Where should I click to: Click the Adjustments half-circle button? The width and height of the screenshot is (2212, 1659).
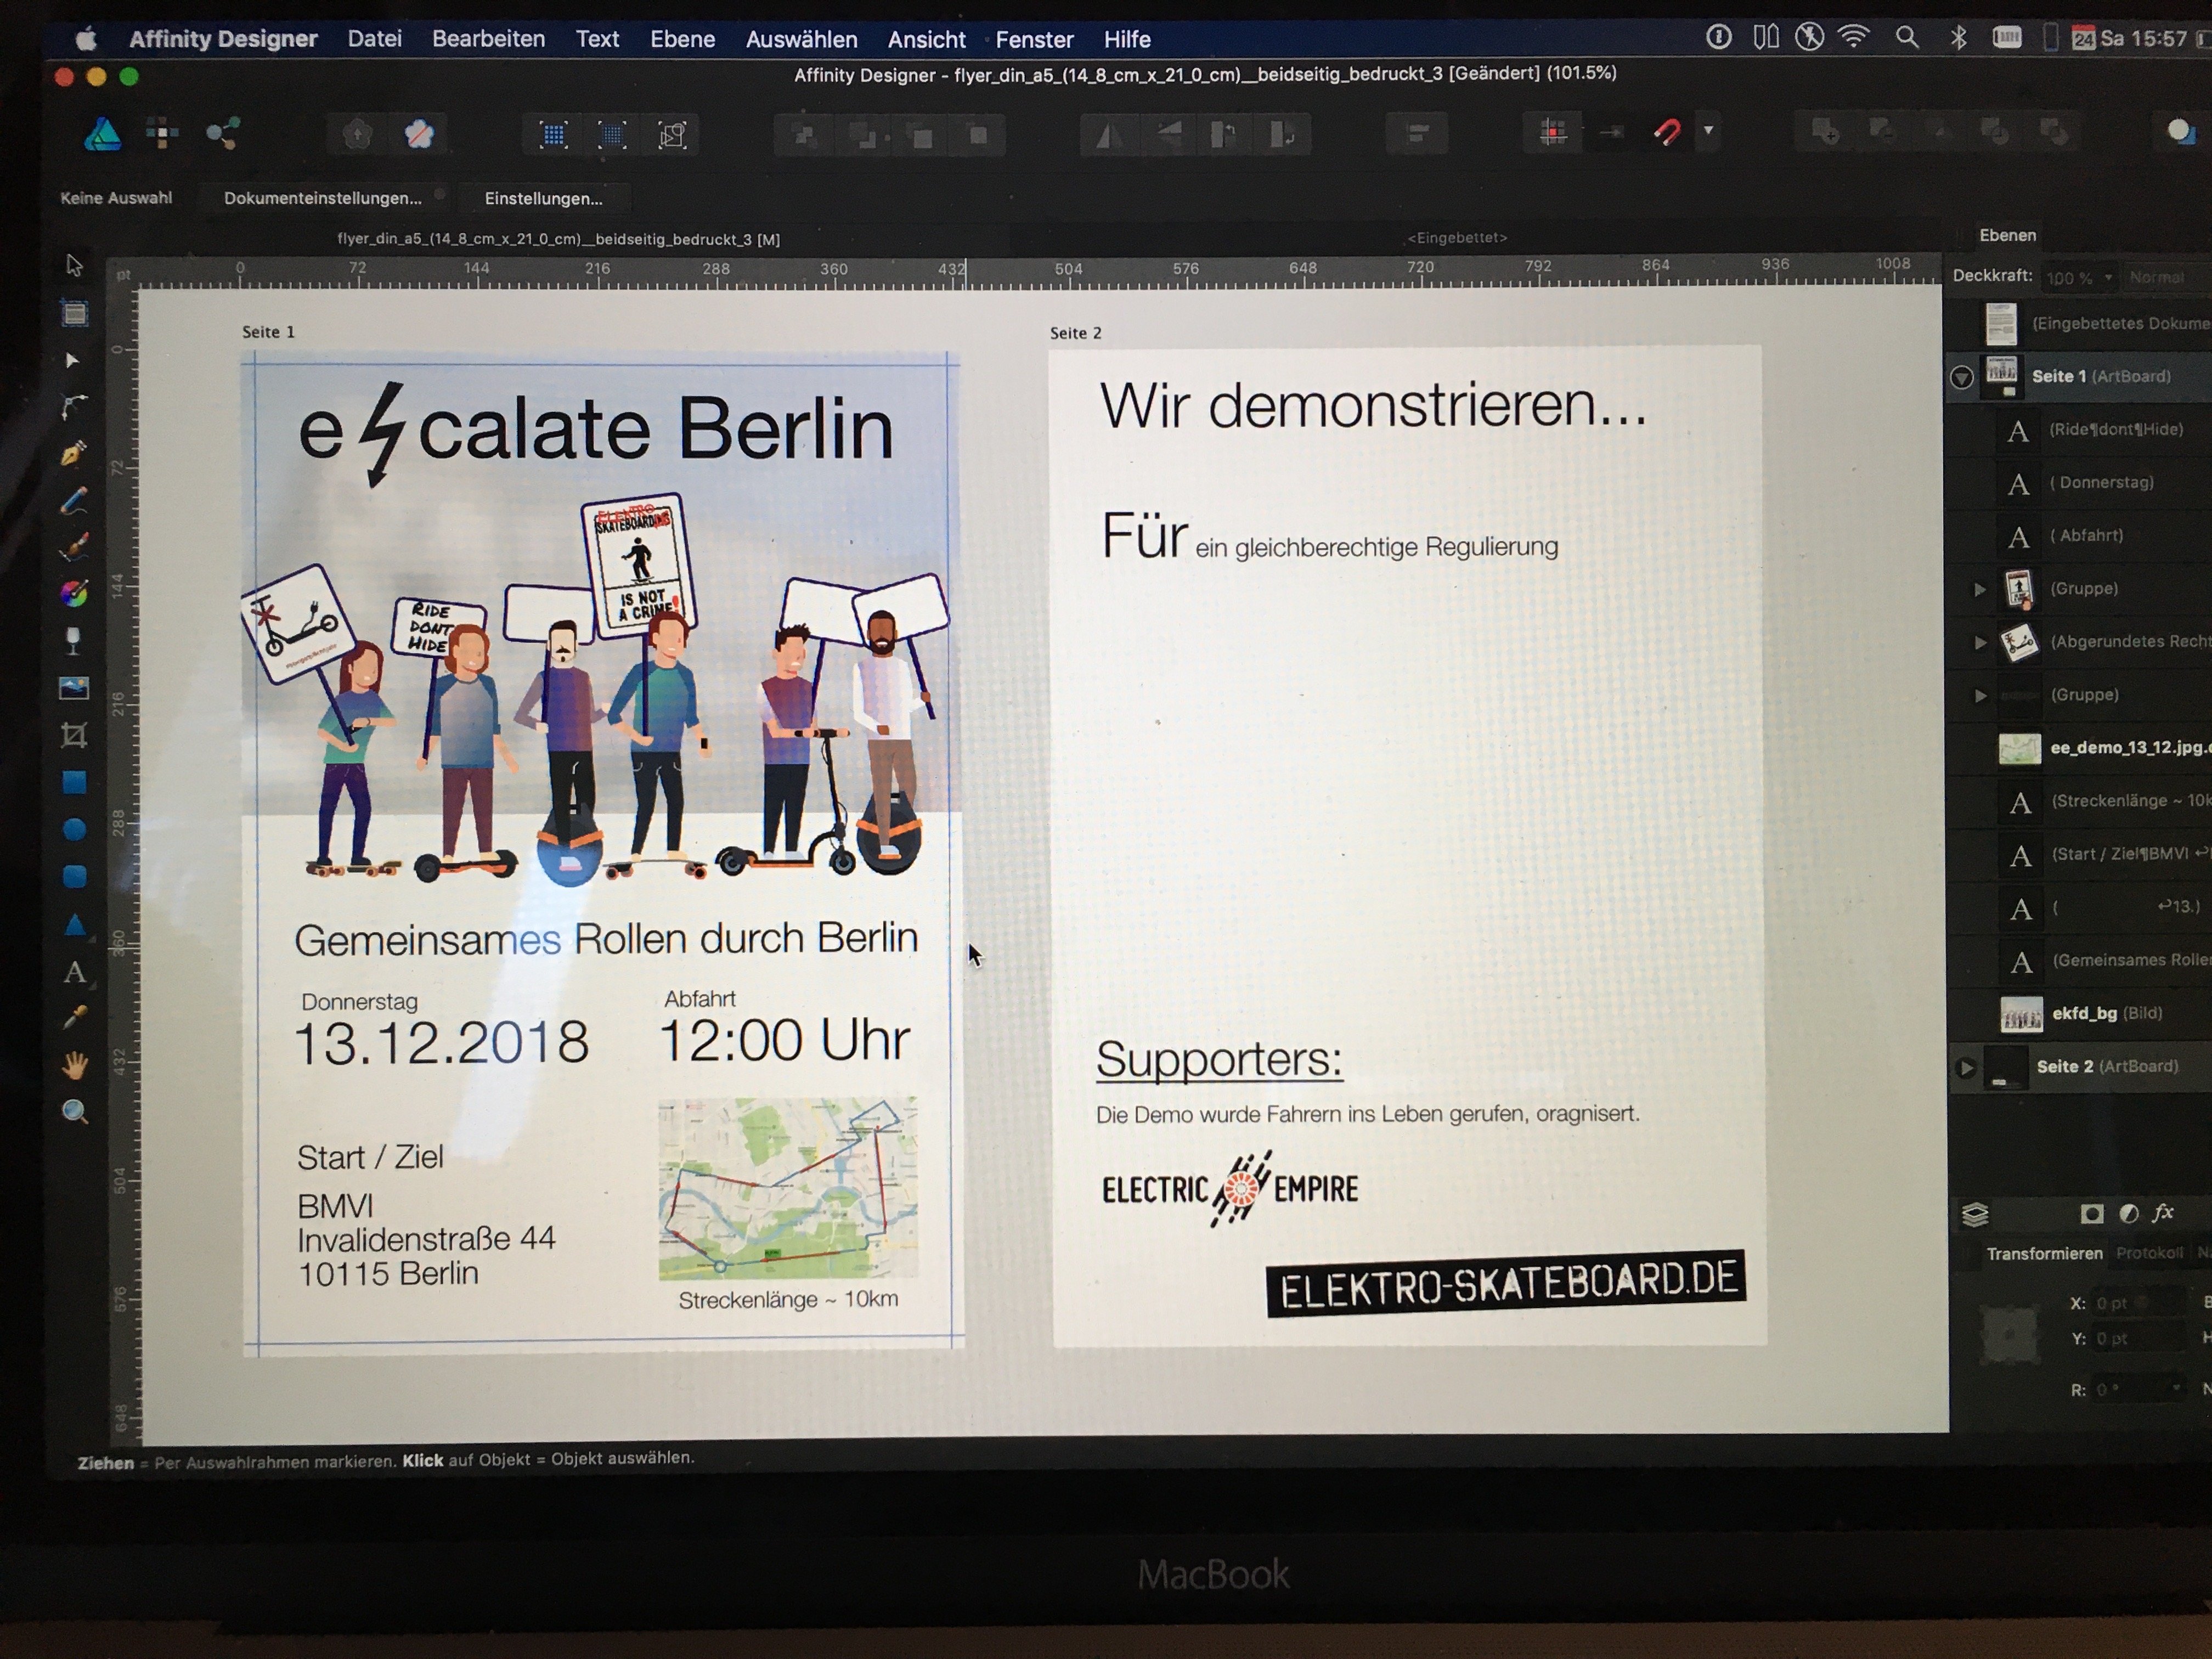[2129, 1214]
